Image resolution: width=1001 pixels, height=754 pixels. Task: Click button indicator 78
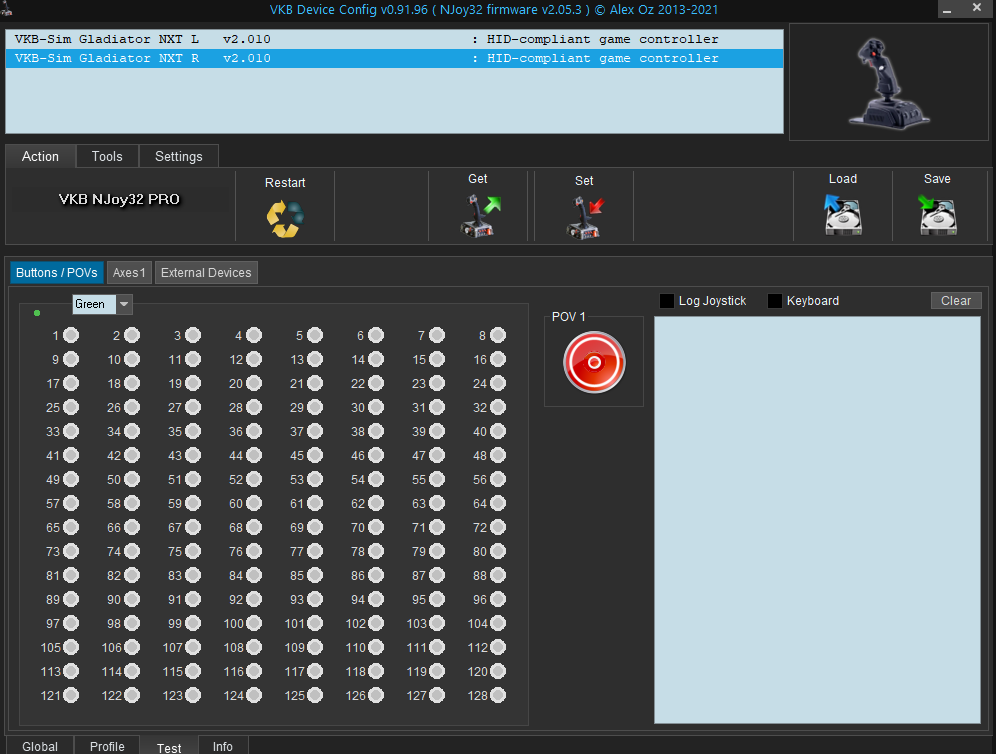click(x=376, y=551)
